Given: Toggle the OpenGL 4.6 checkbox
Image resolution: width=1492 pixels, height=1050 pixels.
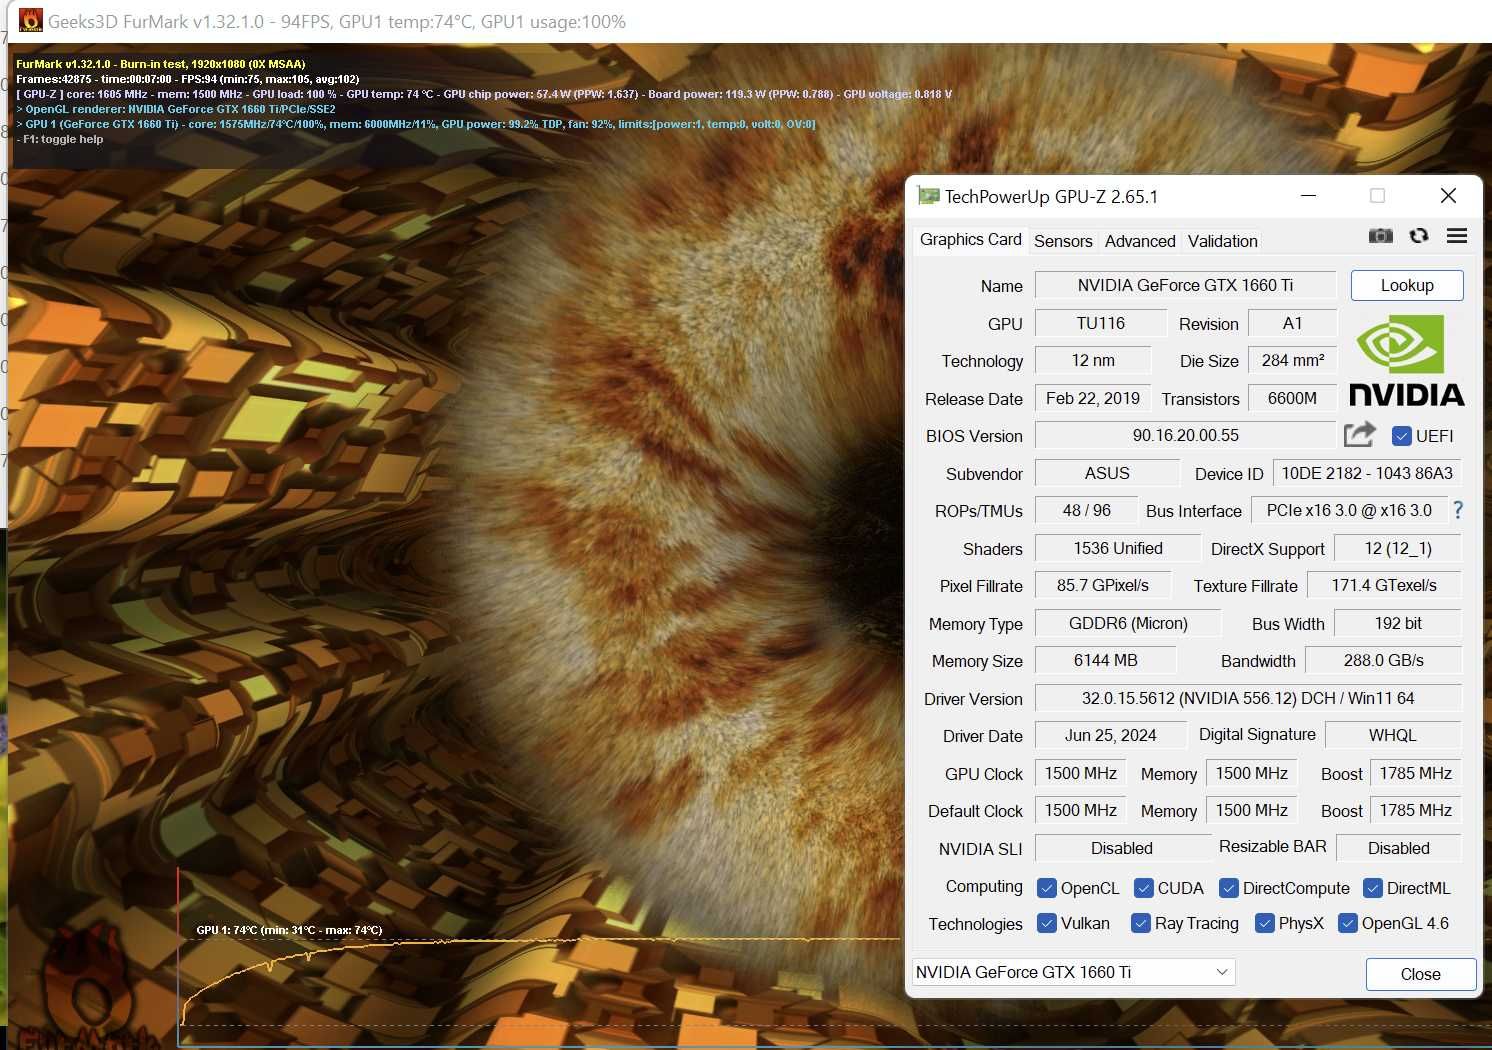Looking at the screenshot, I should point(1348,923).
